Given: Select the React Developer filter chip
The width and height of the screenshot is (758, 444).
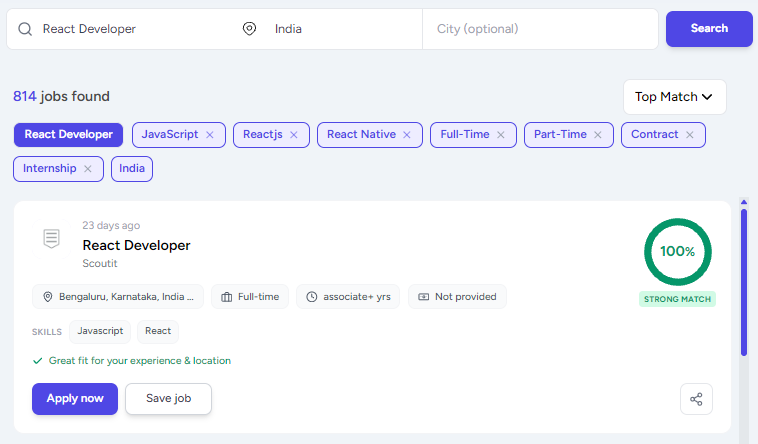Looking at the screenshot, I should [68, 135].
